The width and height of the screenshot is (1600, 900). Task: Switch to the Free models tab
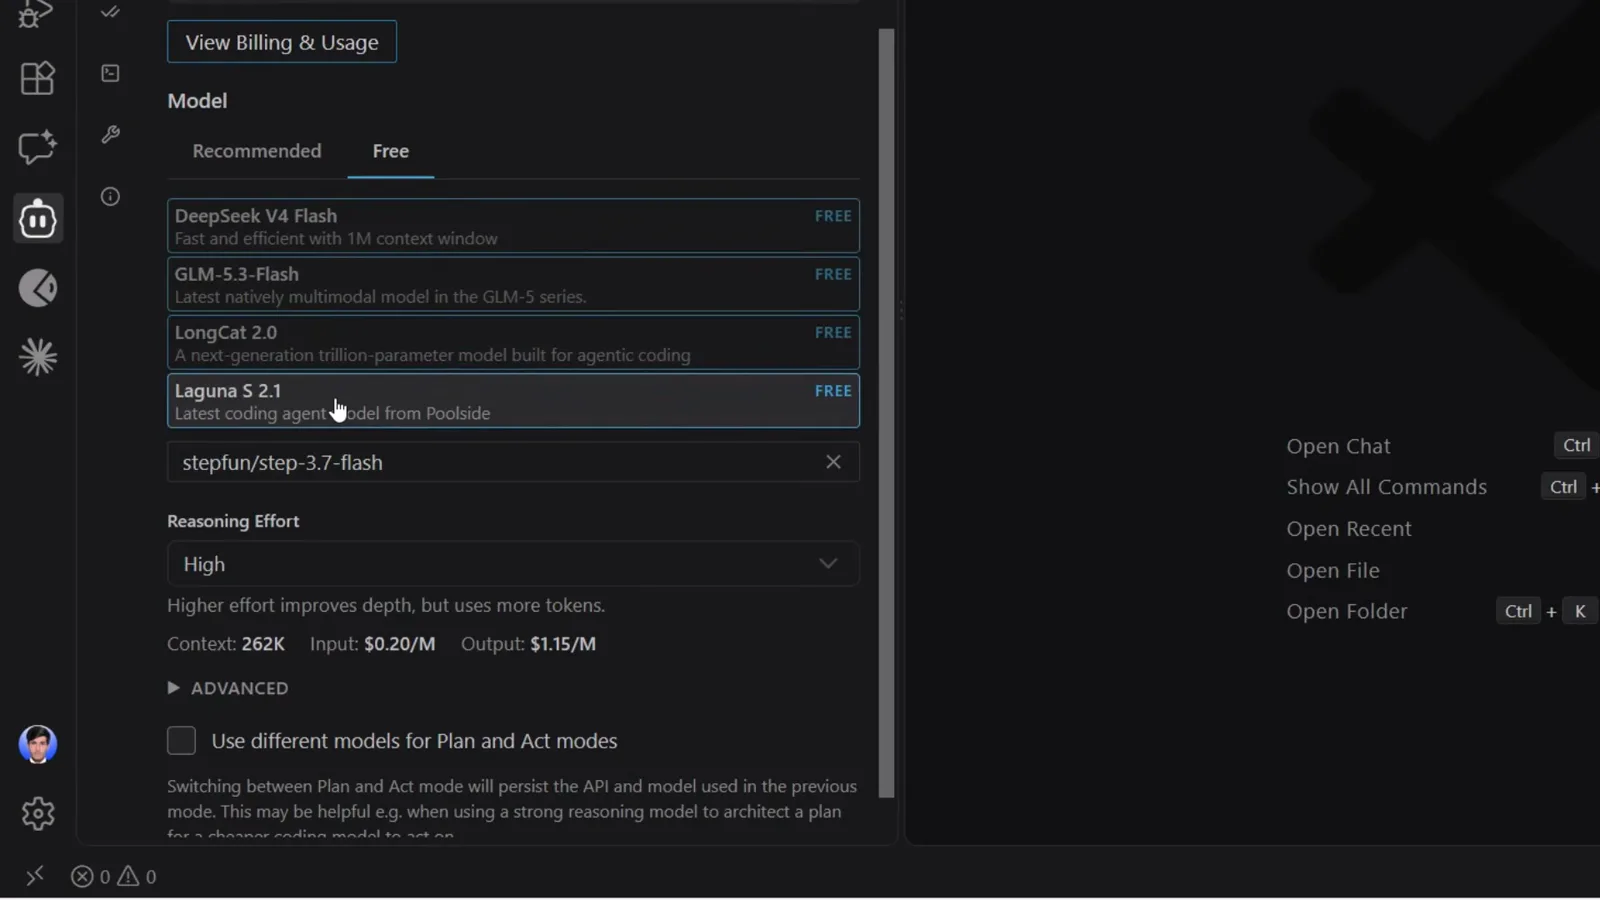[x=391, y=151]
